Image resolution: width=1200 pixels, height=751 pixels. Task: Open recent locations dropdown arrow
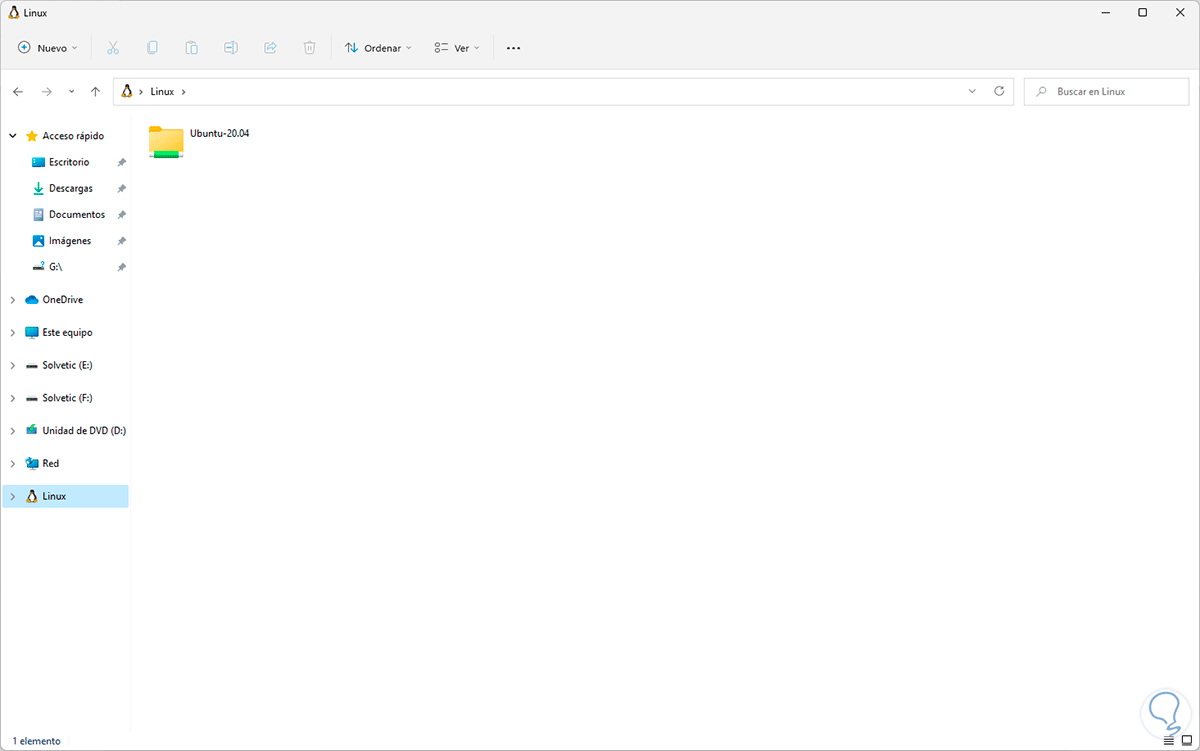tap(71, 91)
